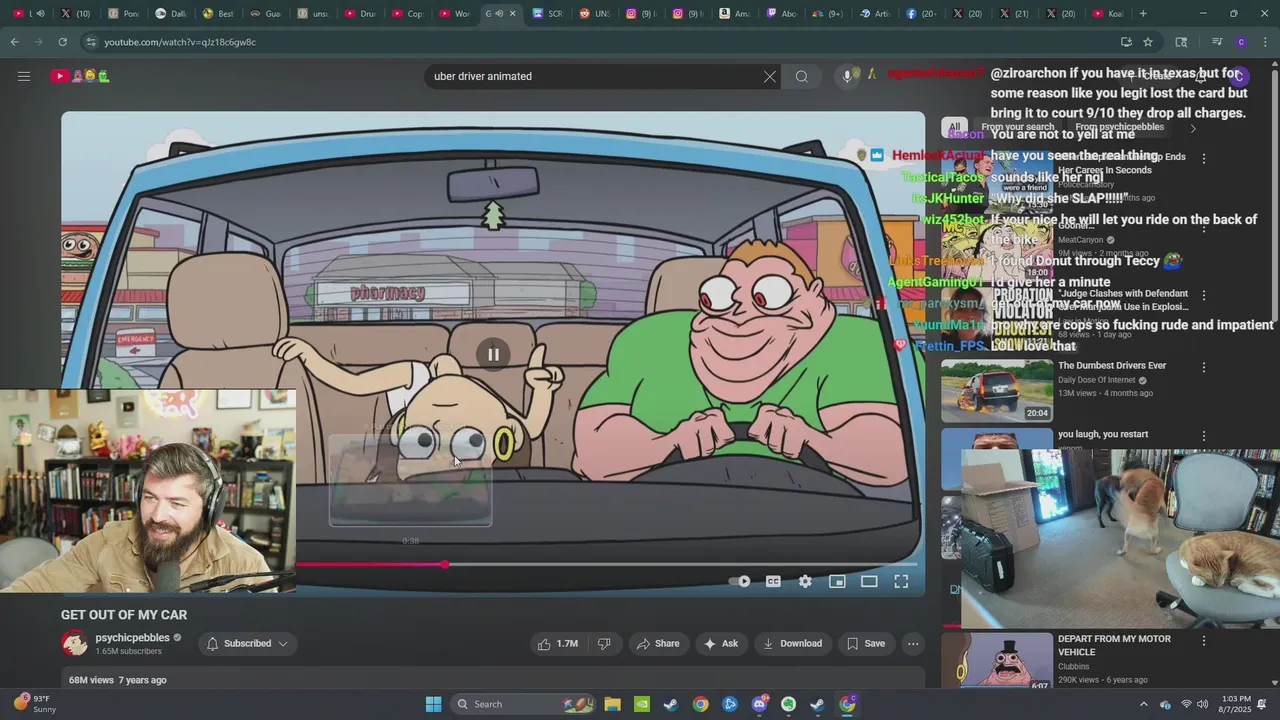Switch to the SCR browser tab
Viewport: 1280px width, 720px height.
point(548,14)
